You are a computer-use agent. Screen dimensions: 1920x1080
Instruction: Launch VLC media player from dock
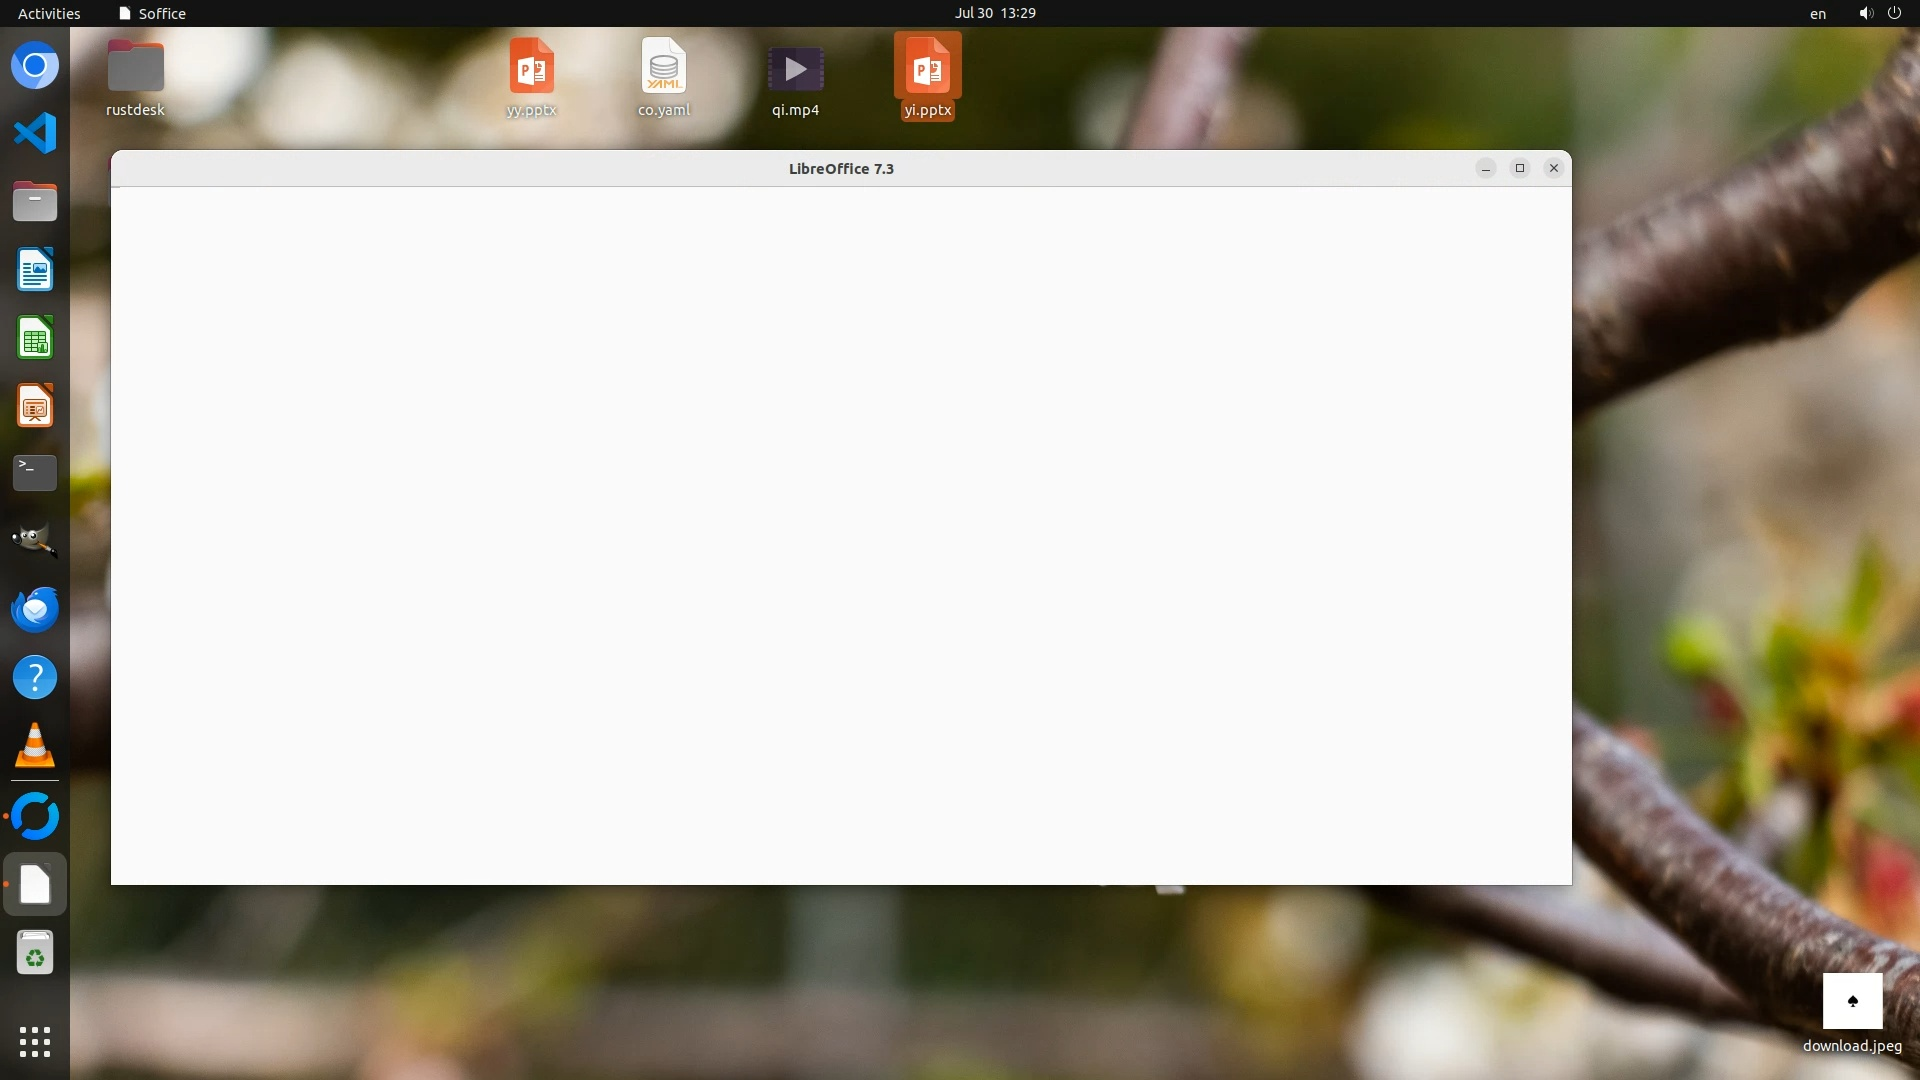[35, 746]
